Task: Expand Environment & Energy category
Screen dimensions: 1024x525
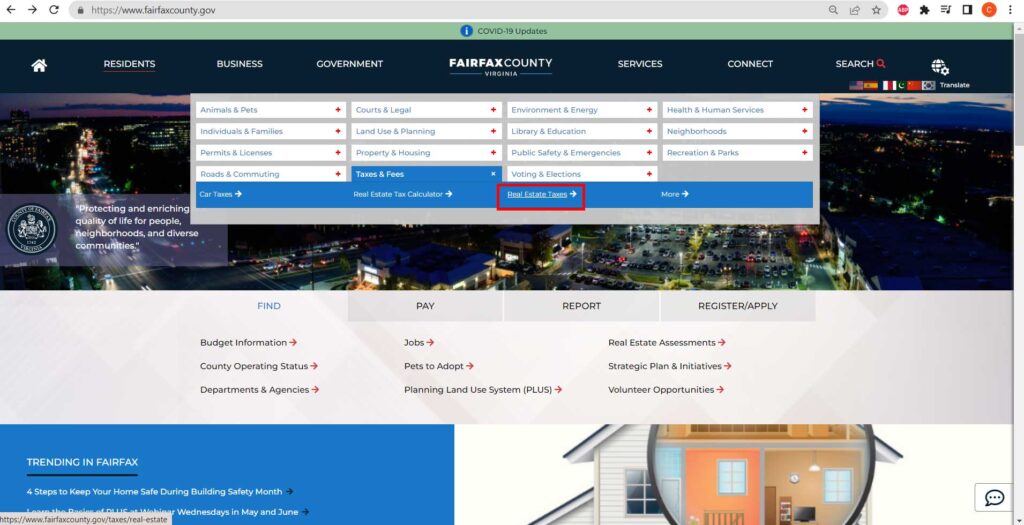Action: coord(582,110)
